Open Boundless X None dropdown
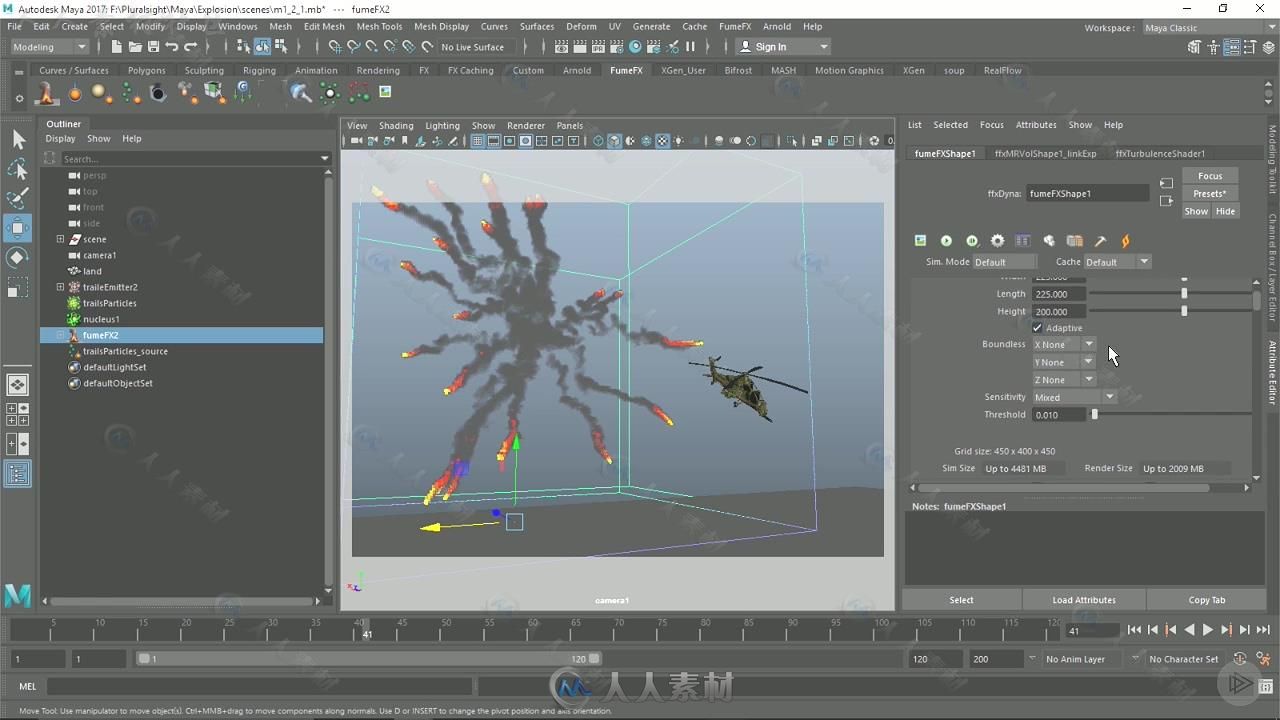 (1064, 345)
